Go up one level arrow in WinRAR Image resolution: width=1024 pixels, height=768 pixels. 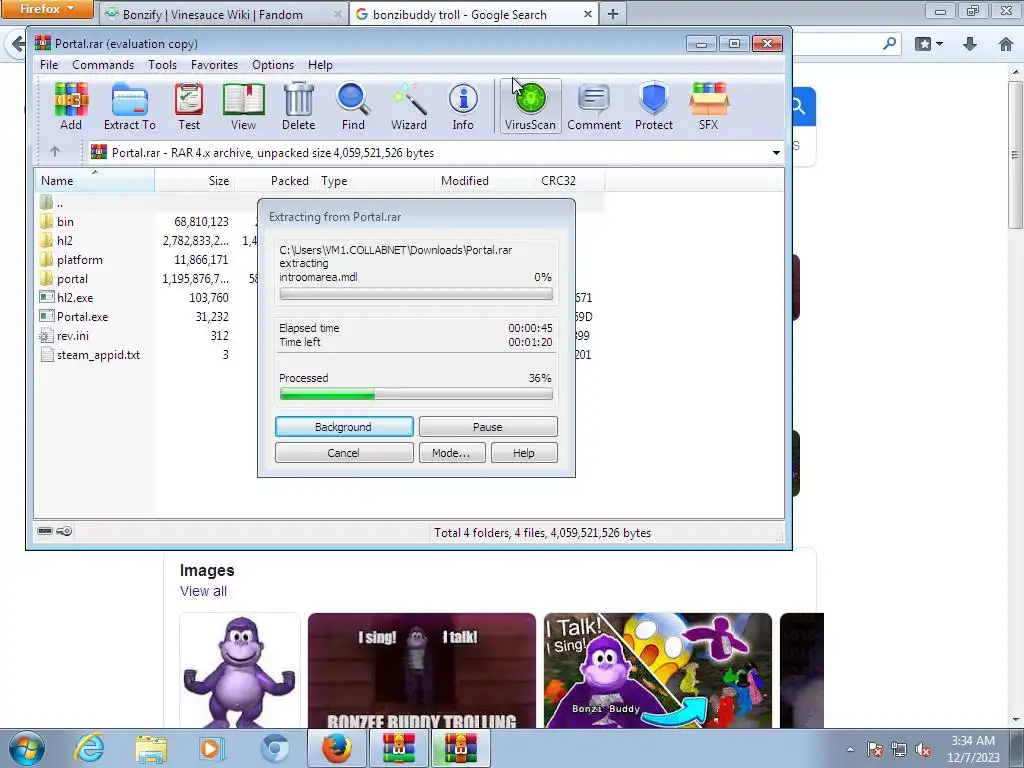tap(55, 152)
